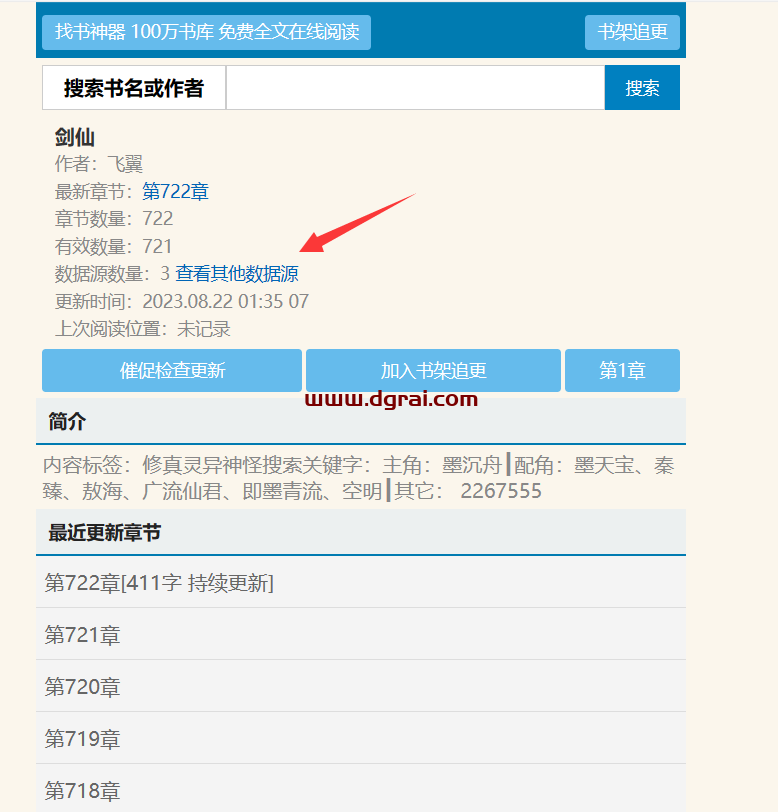Open chapter row 第718章
Screen dimensions: 778x812
coord(361,789)
